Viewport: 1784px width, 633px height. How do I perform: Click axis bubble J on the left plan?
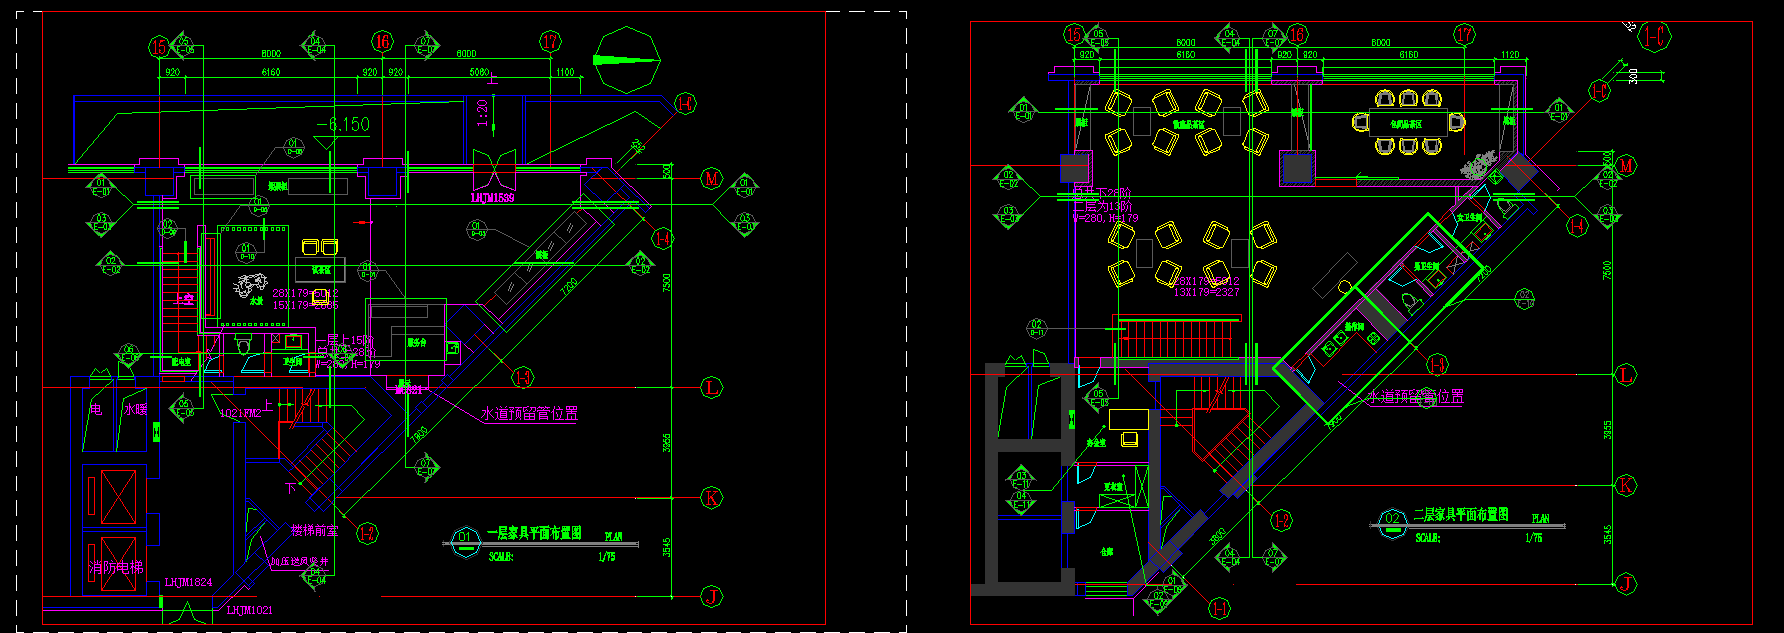tap(711, 597)
